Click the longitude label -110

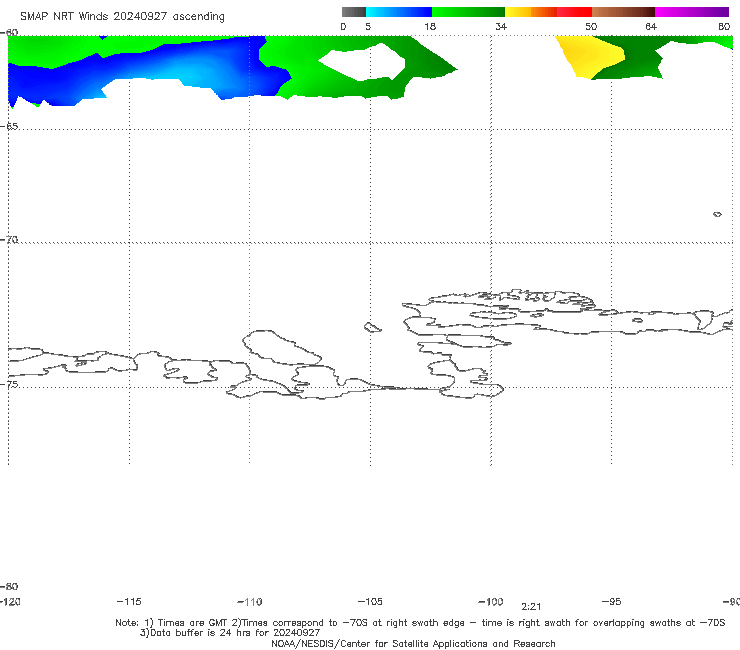click(250, 602)
